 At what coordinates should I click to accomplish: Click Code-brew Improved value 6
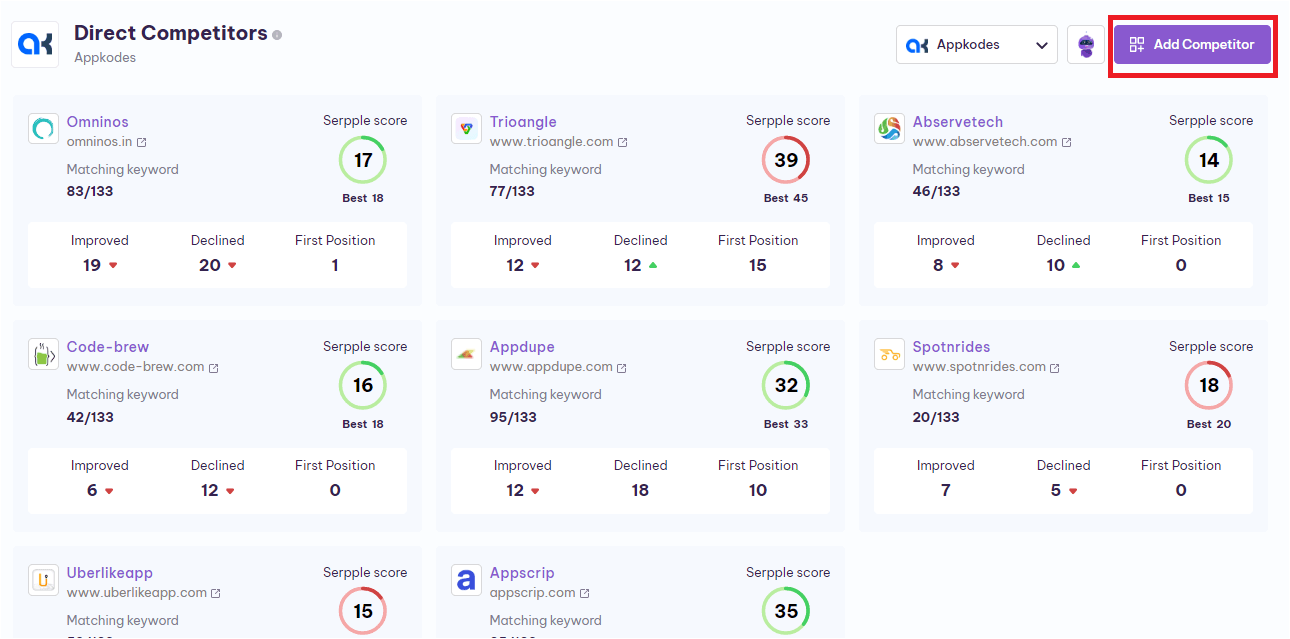click(92, 490)
